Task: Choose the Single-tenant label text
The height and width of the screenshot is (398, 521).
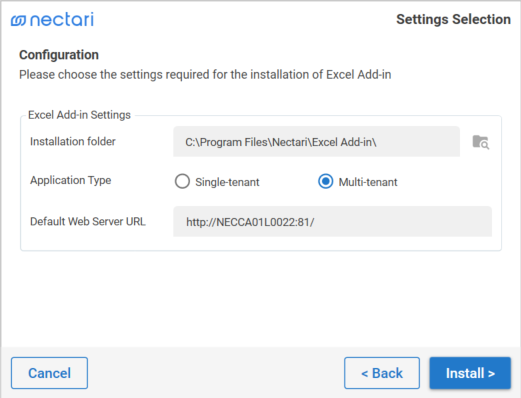Action: [227, 182]
